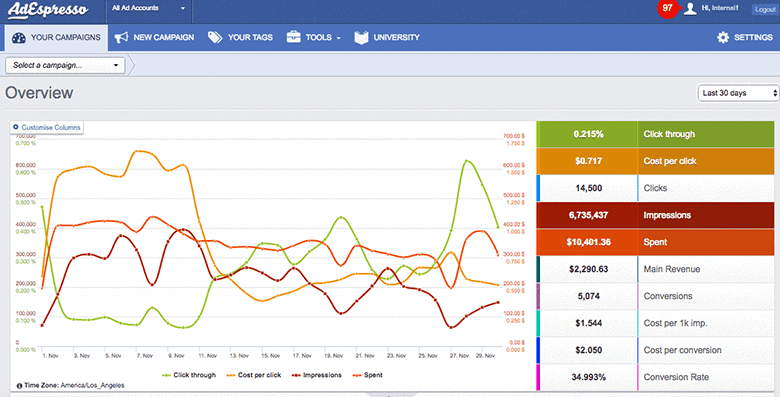Screen dimensions: 780x397
Task: Click the briefcase icon for Tools
Action: [x=293, y=37]
